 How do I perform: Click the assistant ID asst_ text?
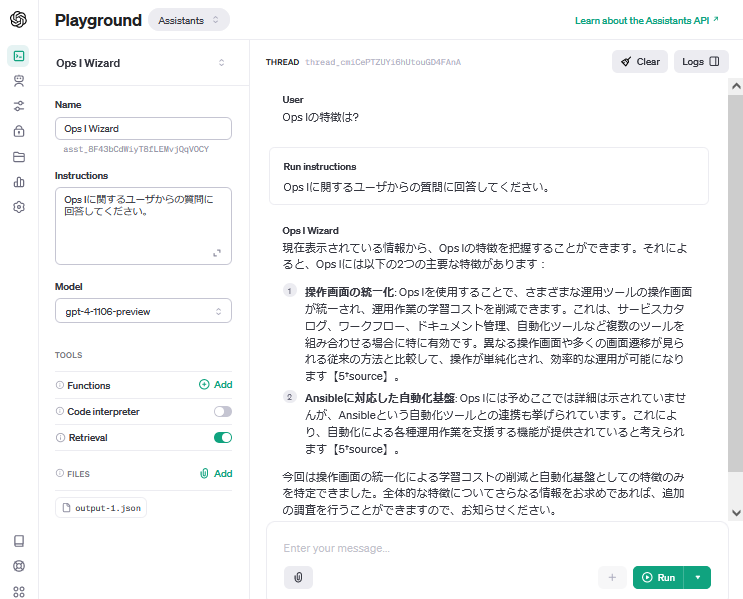(x=136, y=149)
